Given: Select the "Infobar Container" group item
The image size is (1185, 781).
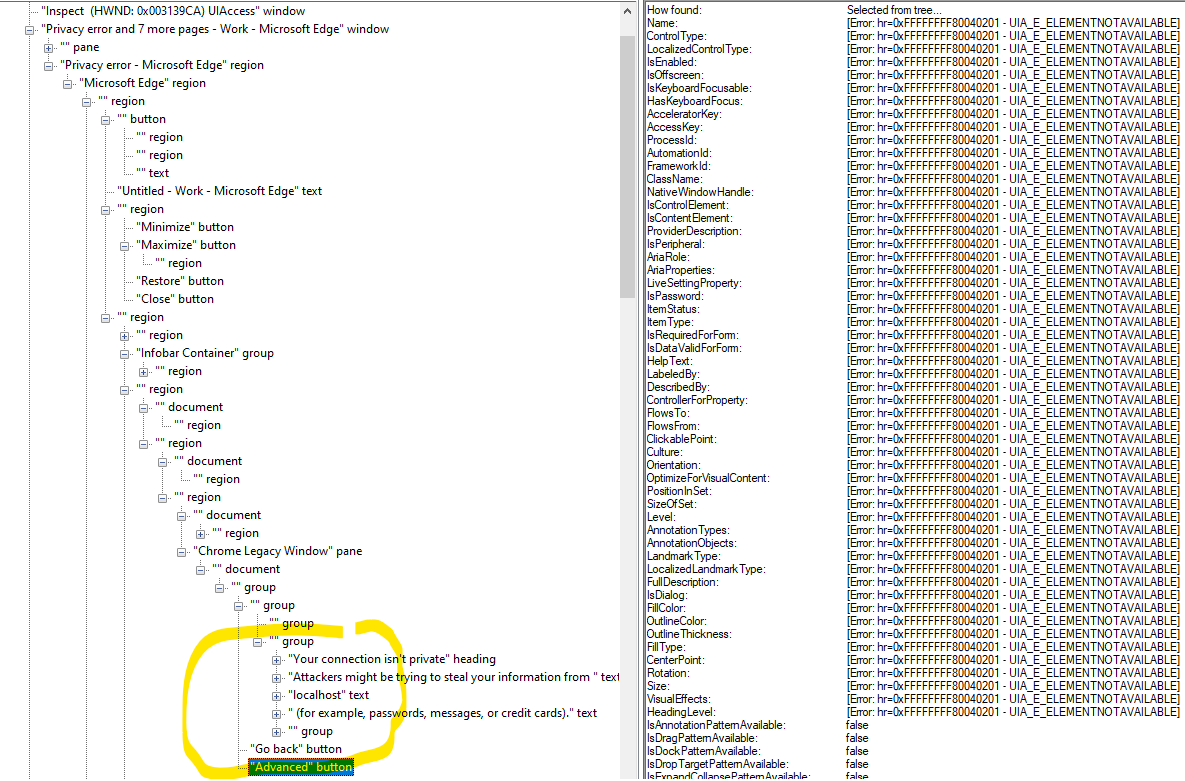Looking at the screenshot, I should pyautogui.click(x=205, y=354).
